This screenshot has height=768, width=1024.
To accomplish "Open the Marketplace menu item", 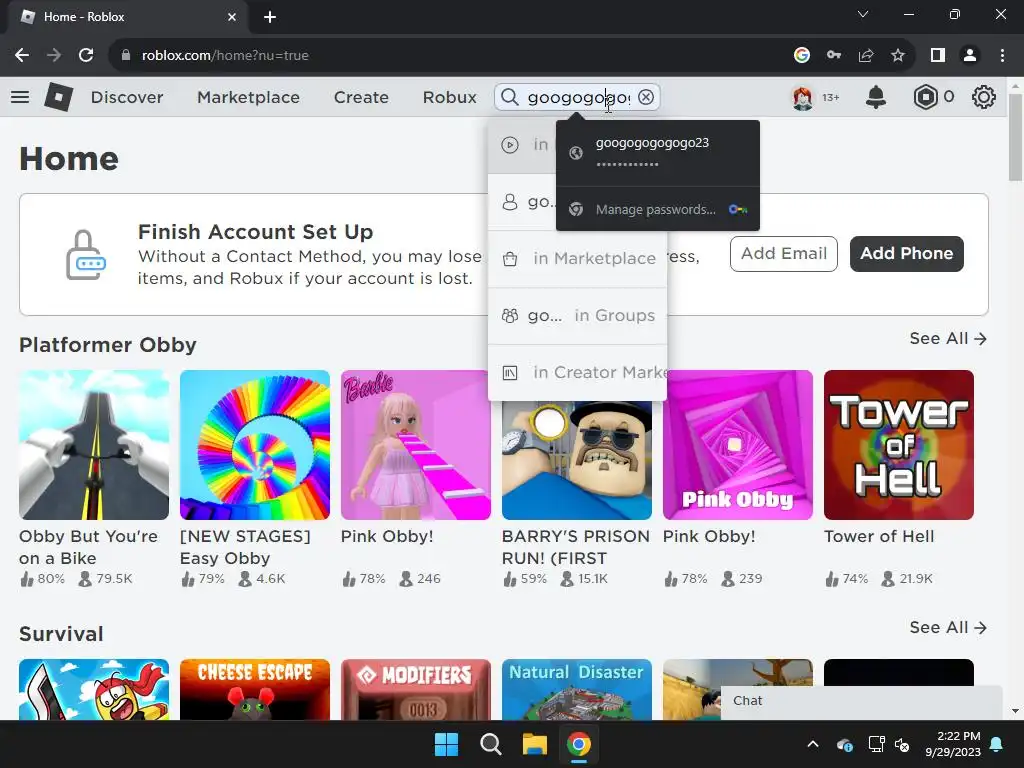I will (248, 97).
